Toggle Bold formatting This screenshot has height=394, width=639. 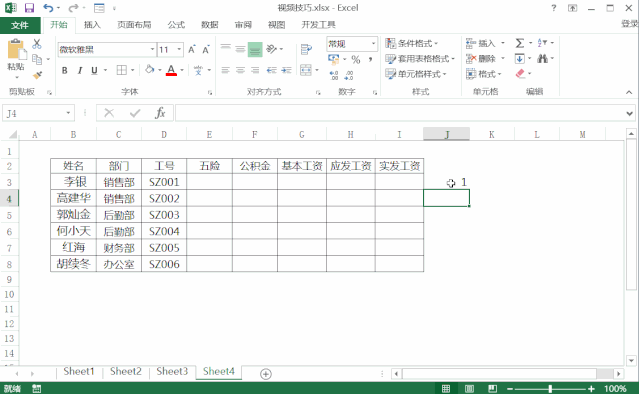[x=65, y=70]
